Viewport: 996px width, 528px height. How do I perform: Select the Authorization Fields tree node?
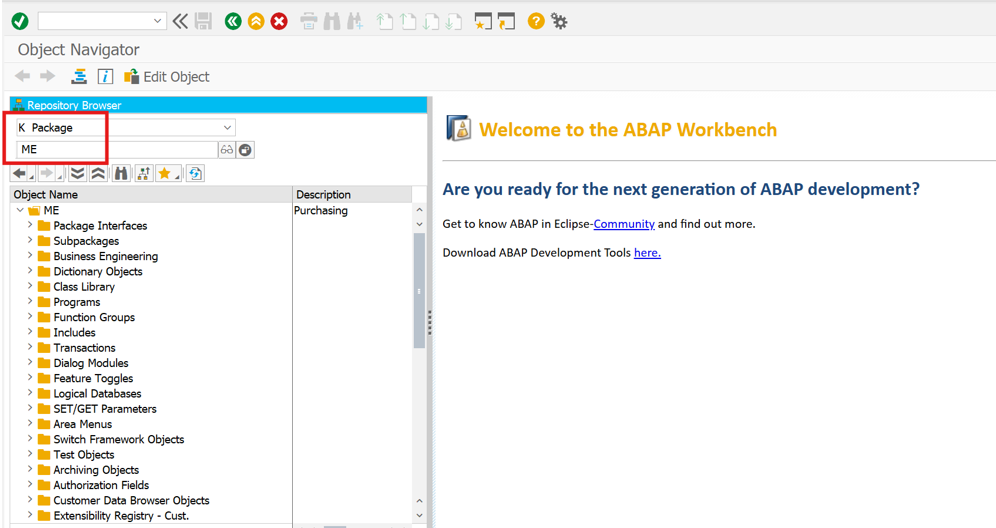(101, 485)
